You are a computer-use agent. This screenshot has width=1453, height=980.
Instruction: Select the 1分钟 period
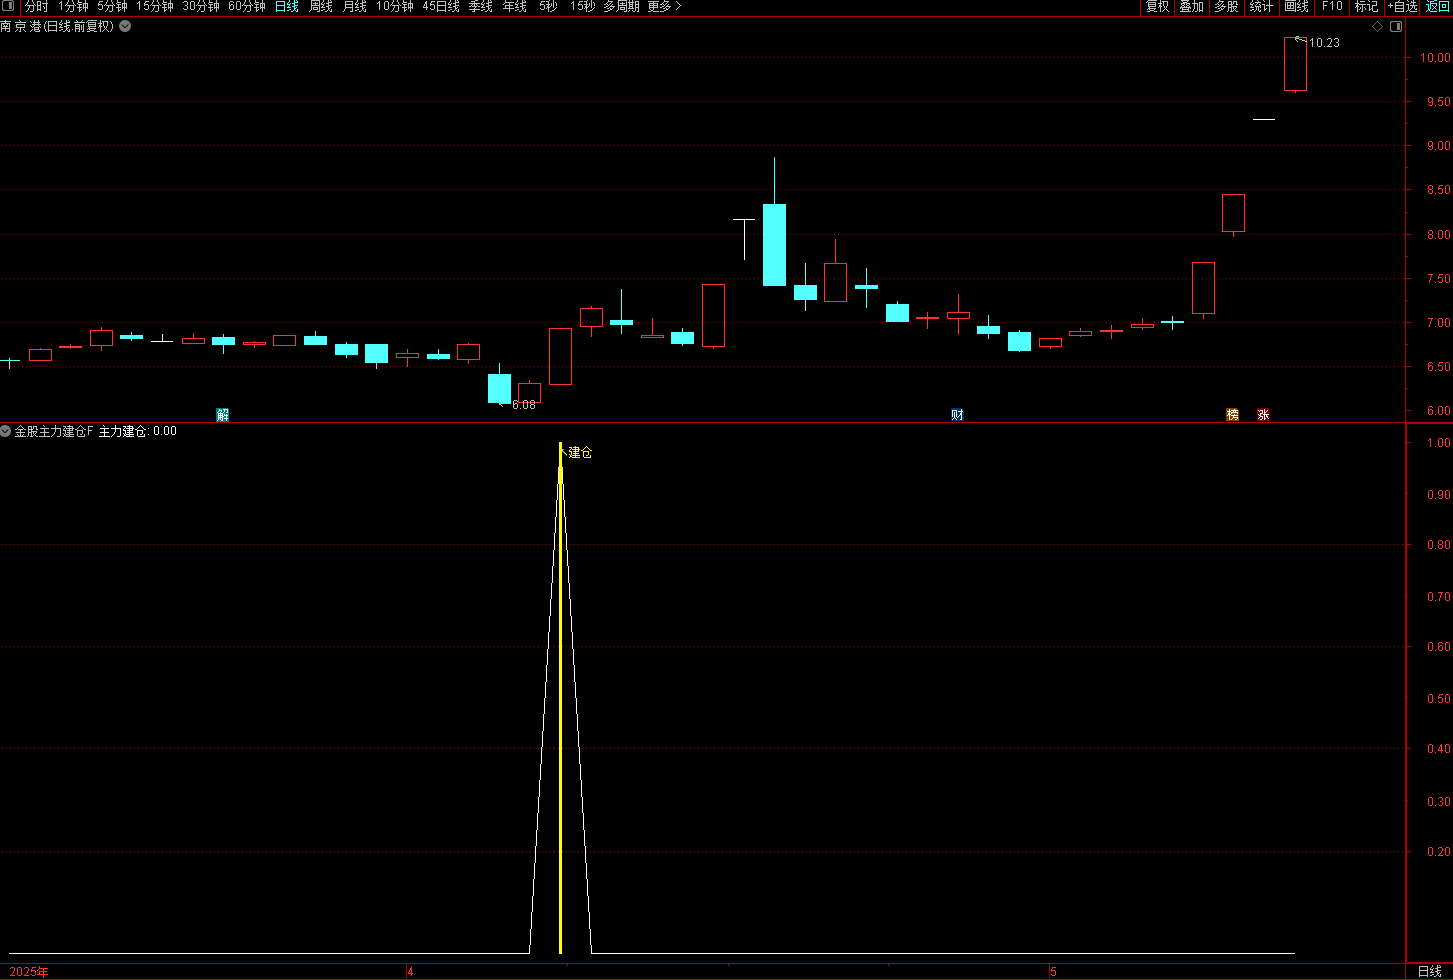[x=73, y=7]
